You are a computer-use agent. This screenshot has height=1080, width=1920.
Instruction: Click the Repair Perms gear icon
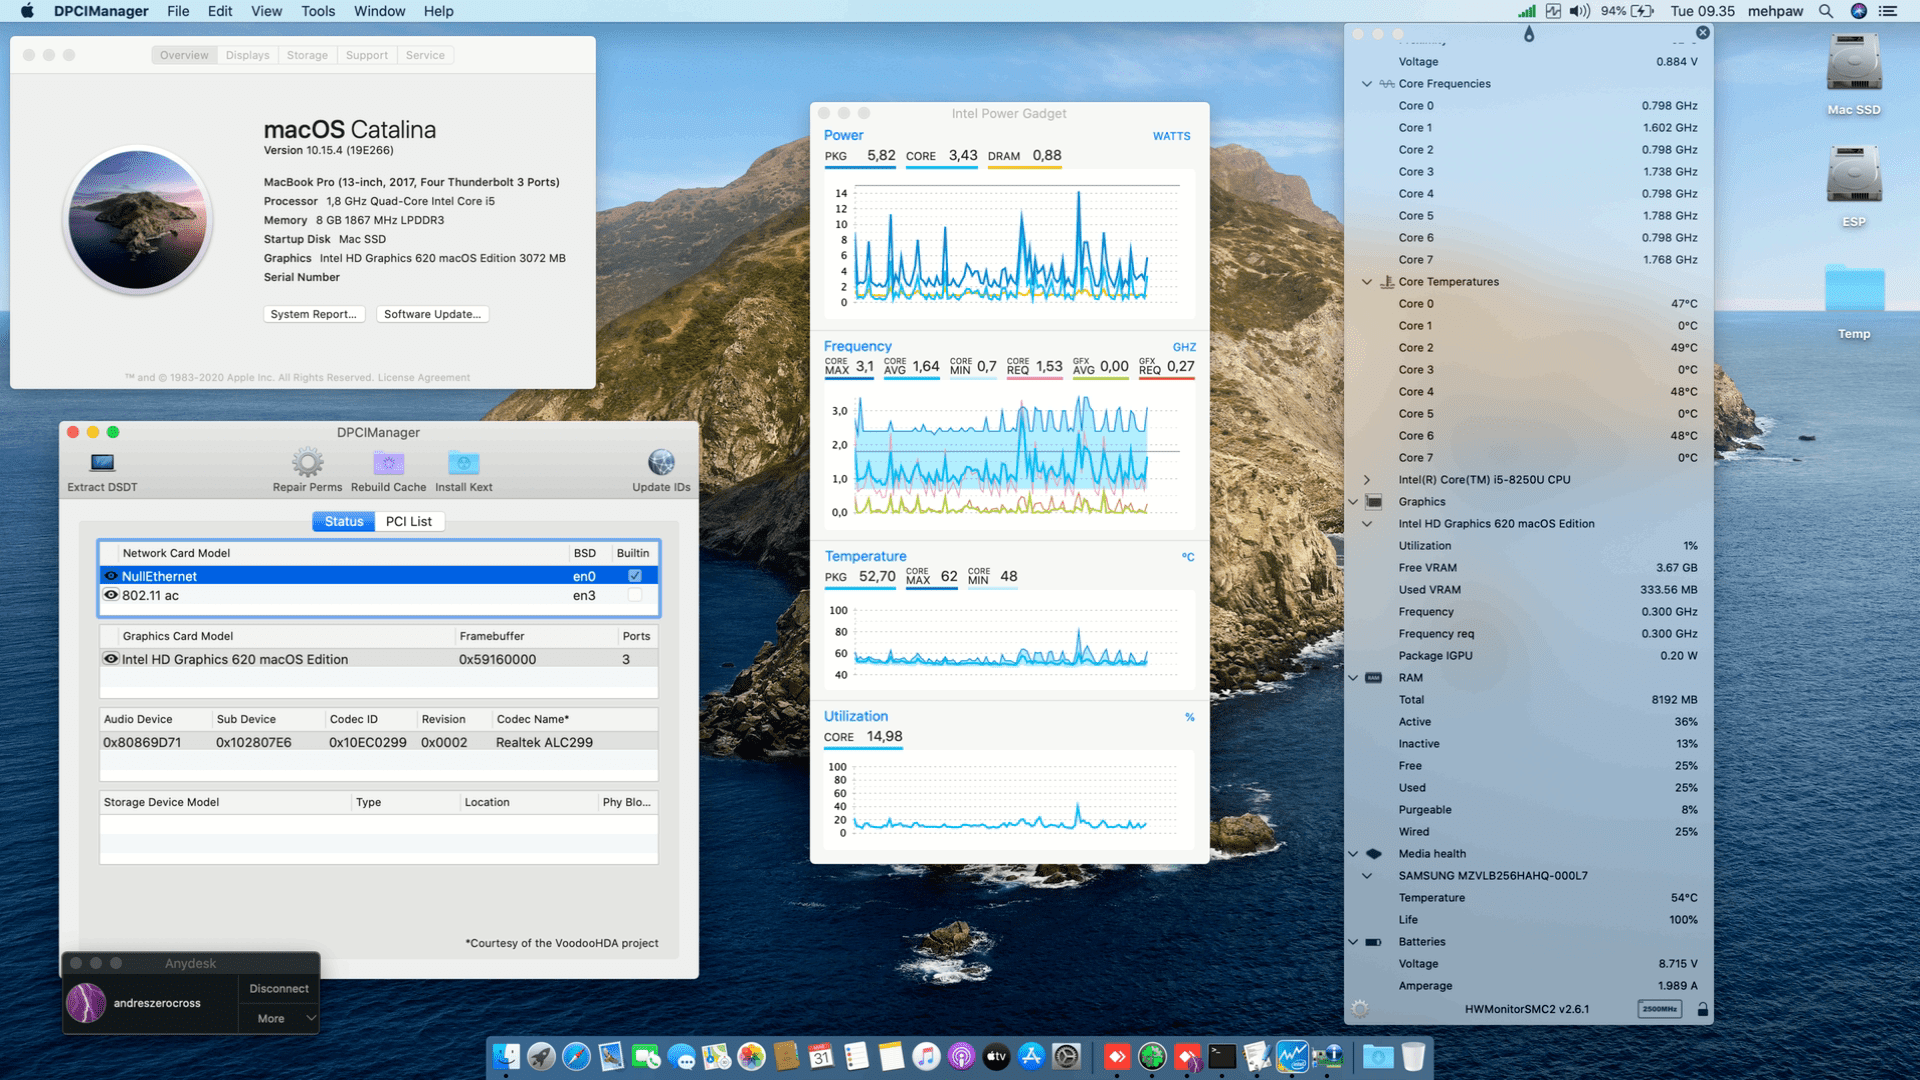point(306,463)
